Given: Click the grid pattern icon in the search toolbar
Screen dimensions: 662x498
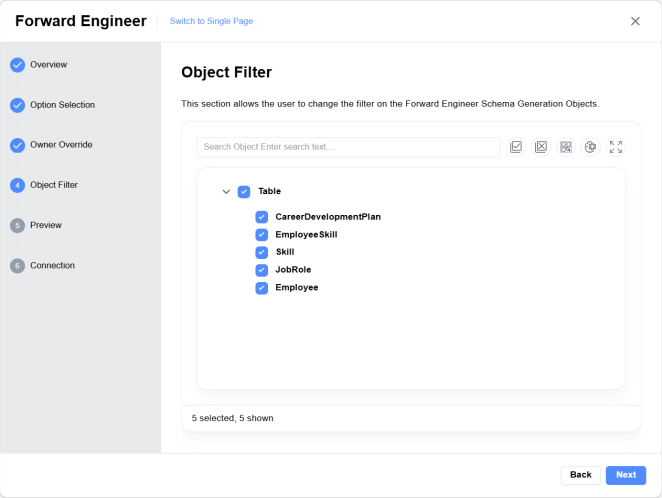Looking at the screenshot, I should [x=566, y=147].
